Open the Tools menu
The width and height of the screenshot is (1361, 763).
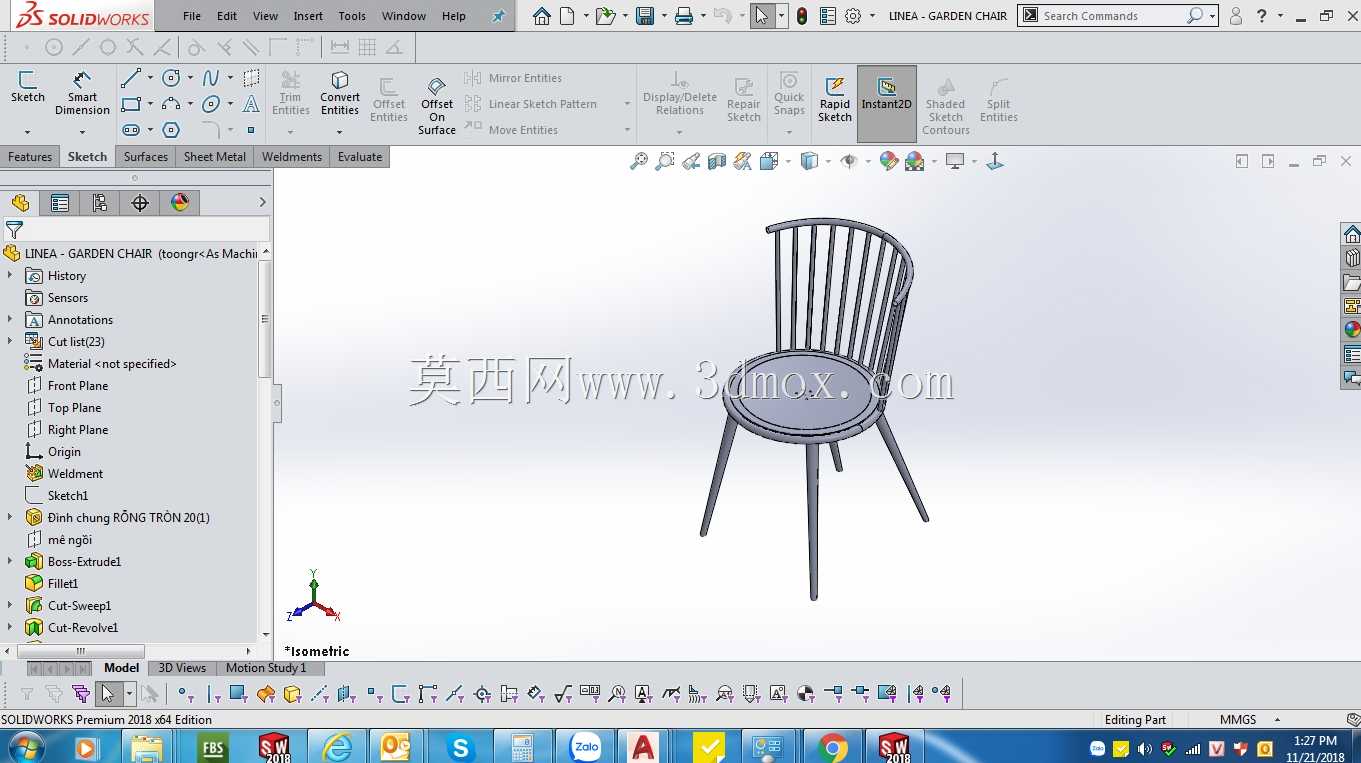352,16
